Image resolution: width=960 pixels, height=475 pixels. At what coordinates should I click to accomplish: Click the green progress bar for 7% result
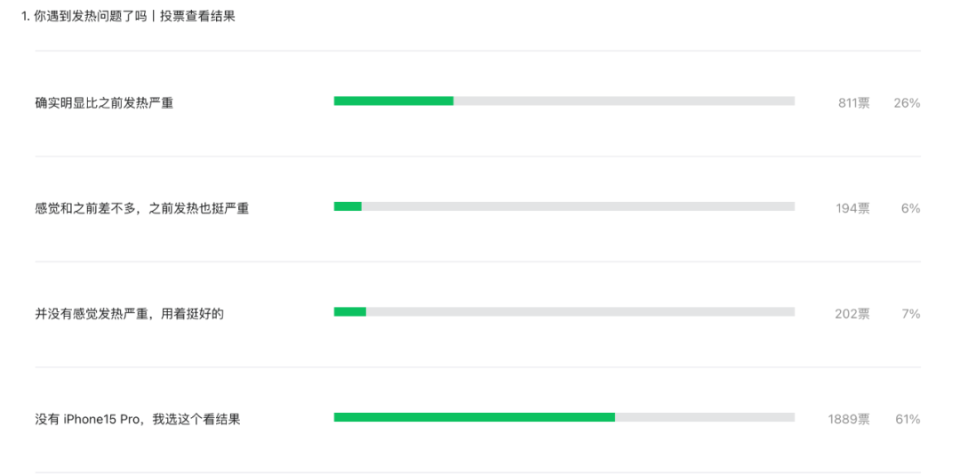coord(350,312)
